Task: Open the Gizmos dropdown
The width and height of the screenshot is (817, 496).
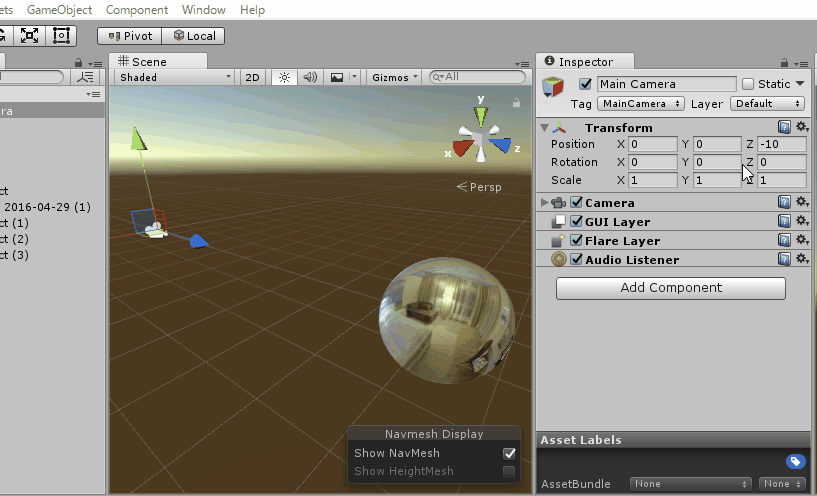Action: coord(394,77)
